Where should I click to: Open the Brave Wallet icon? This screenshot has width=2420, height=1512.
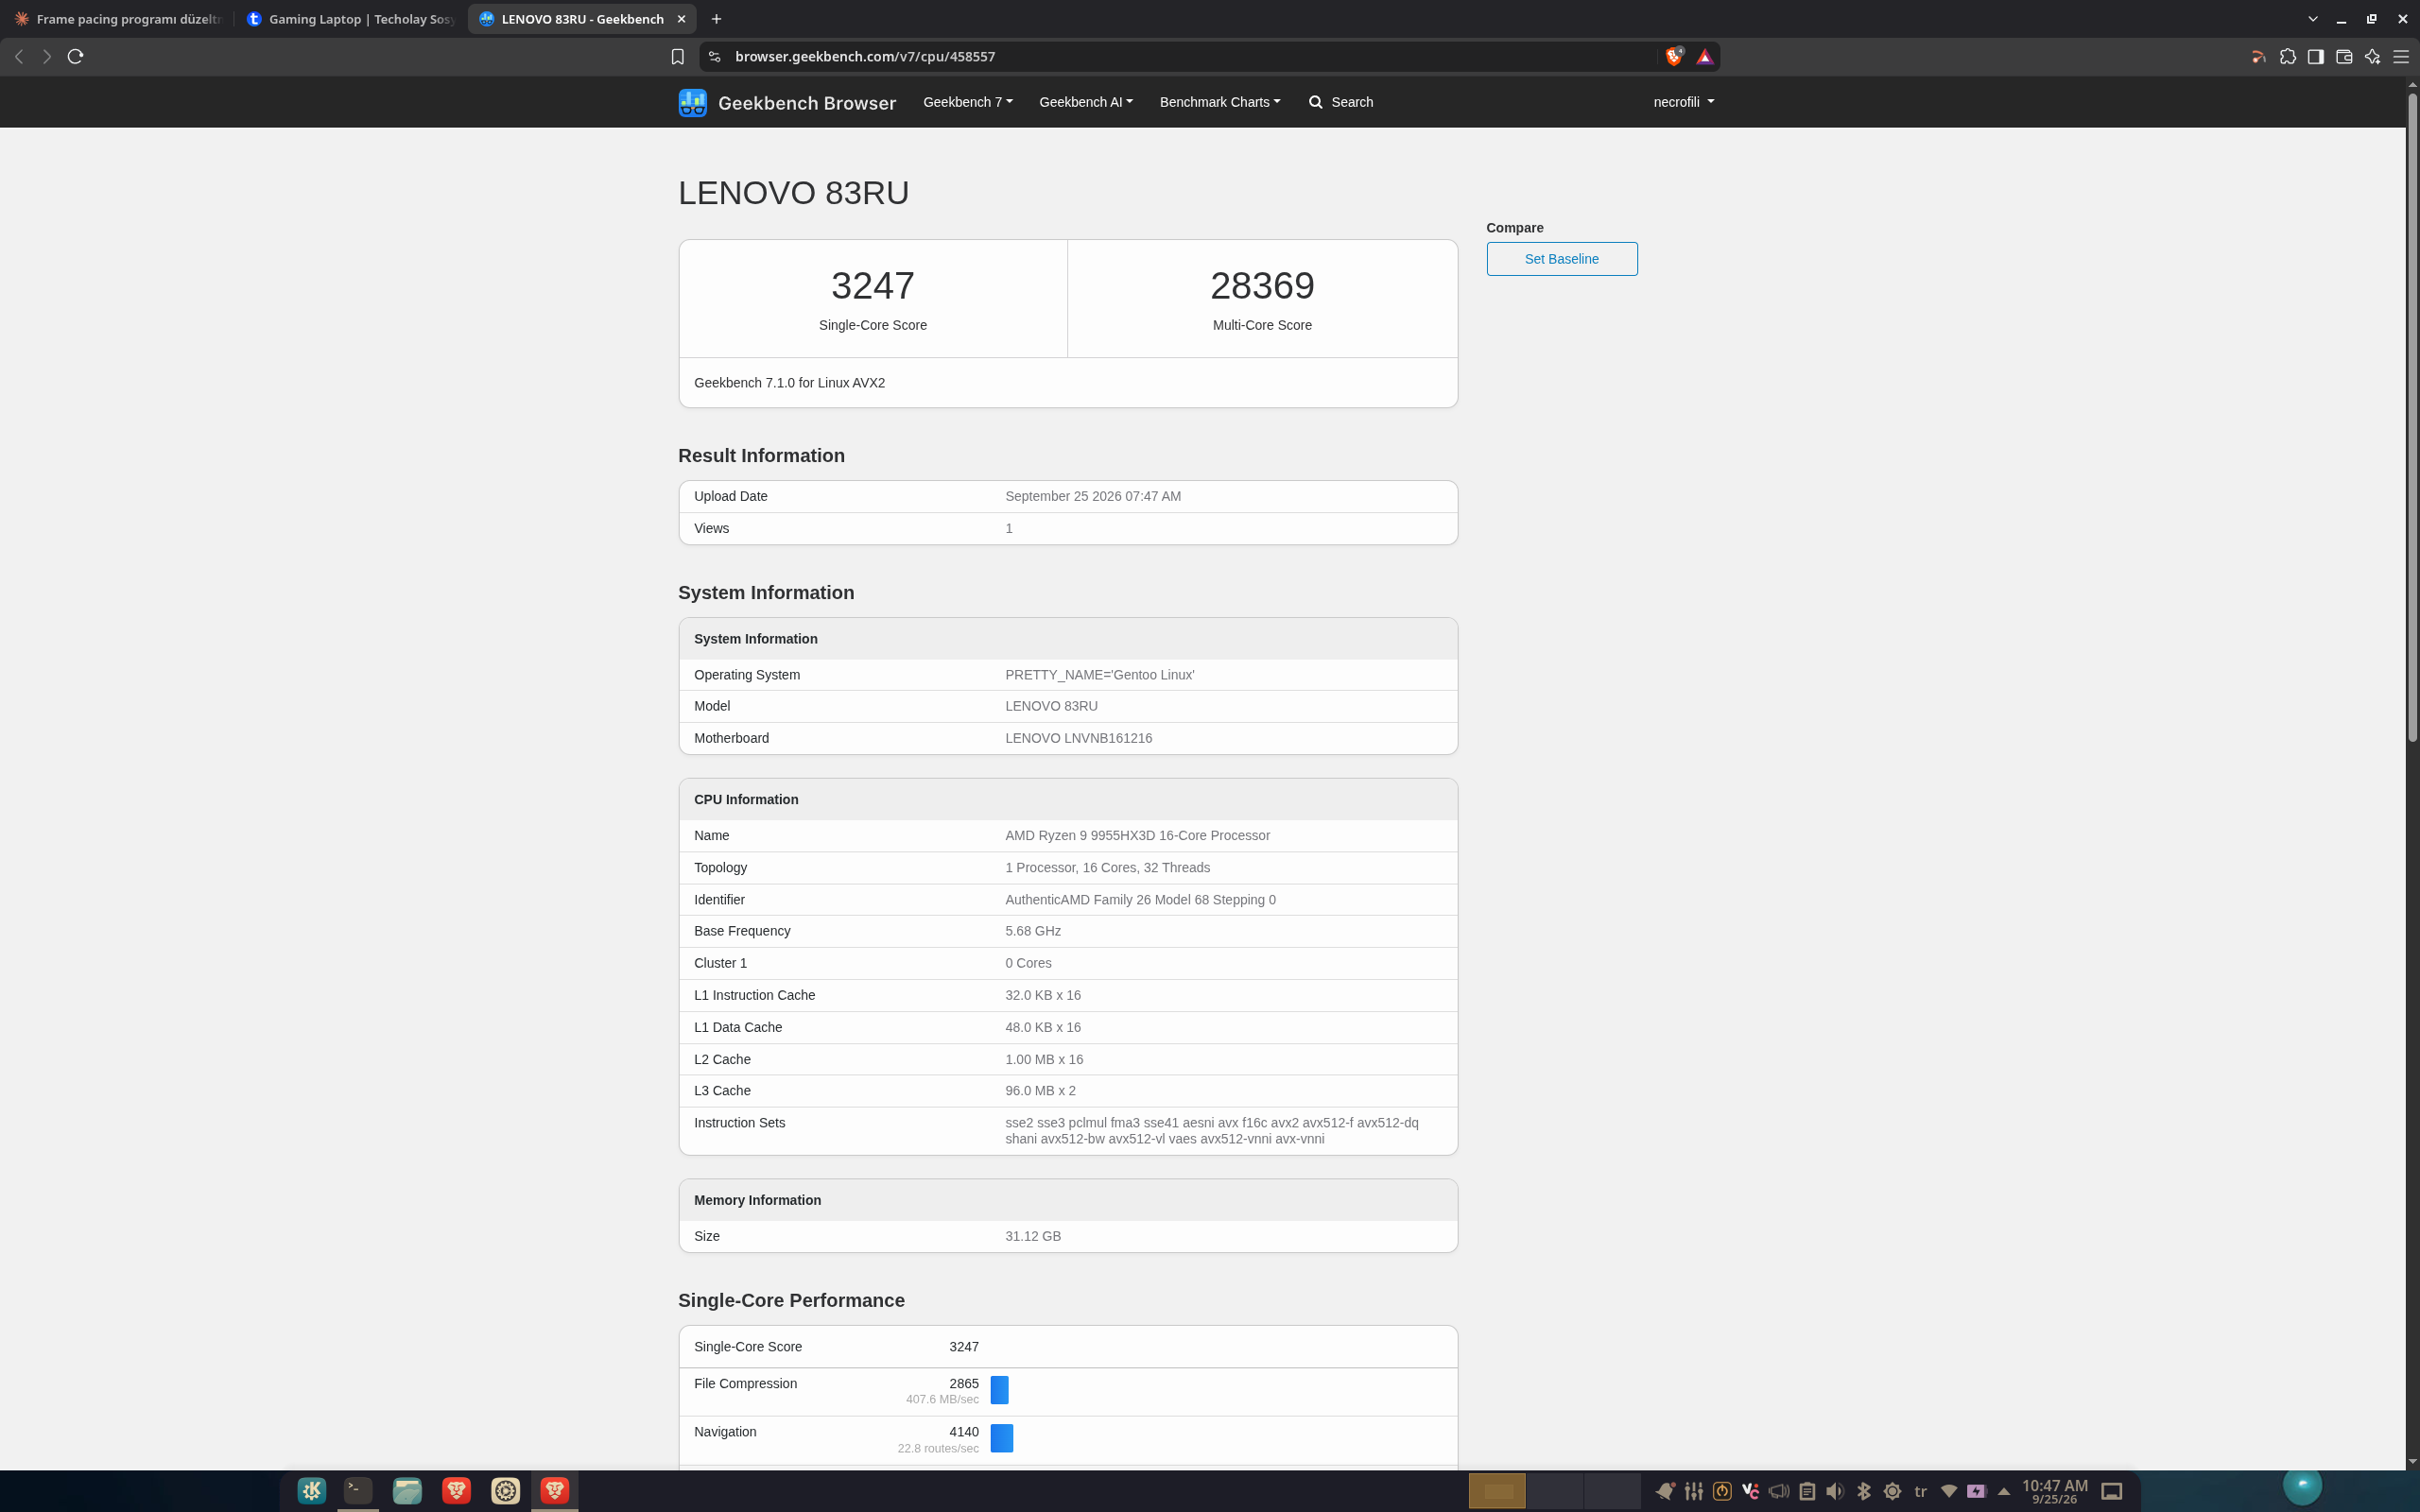2343,57
